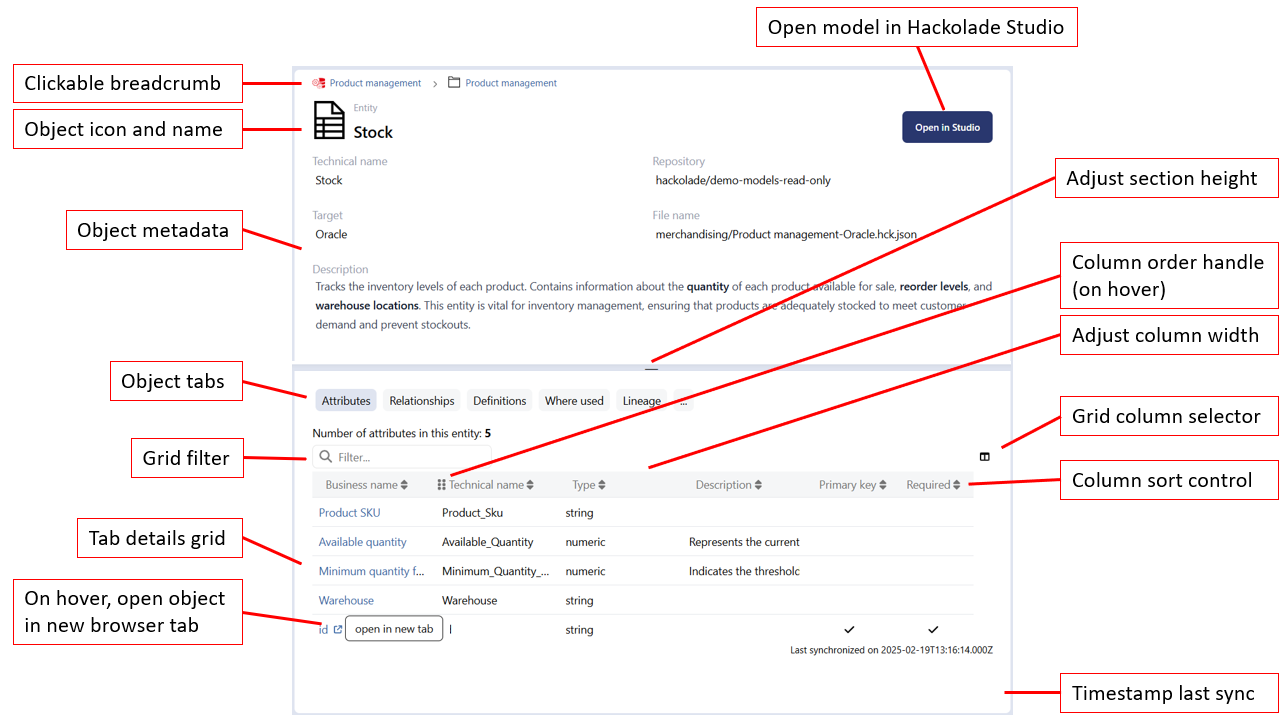The image size is (1283, 722).
Task: Show more tabs via ellipsis tab
Action: click(683, 401)
